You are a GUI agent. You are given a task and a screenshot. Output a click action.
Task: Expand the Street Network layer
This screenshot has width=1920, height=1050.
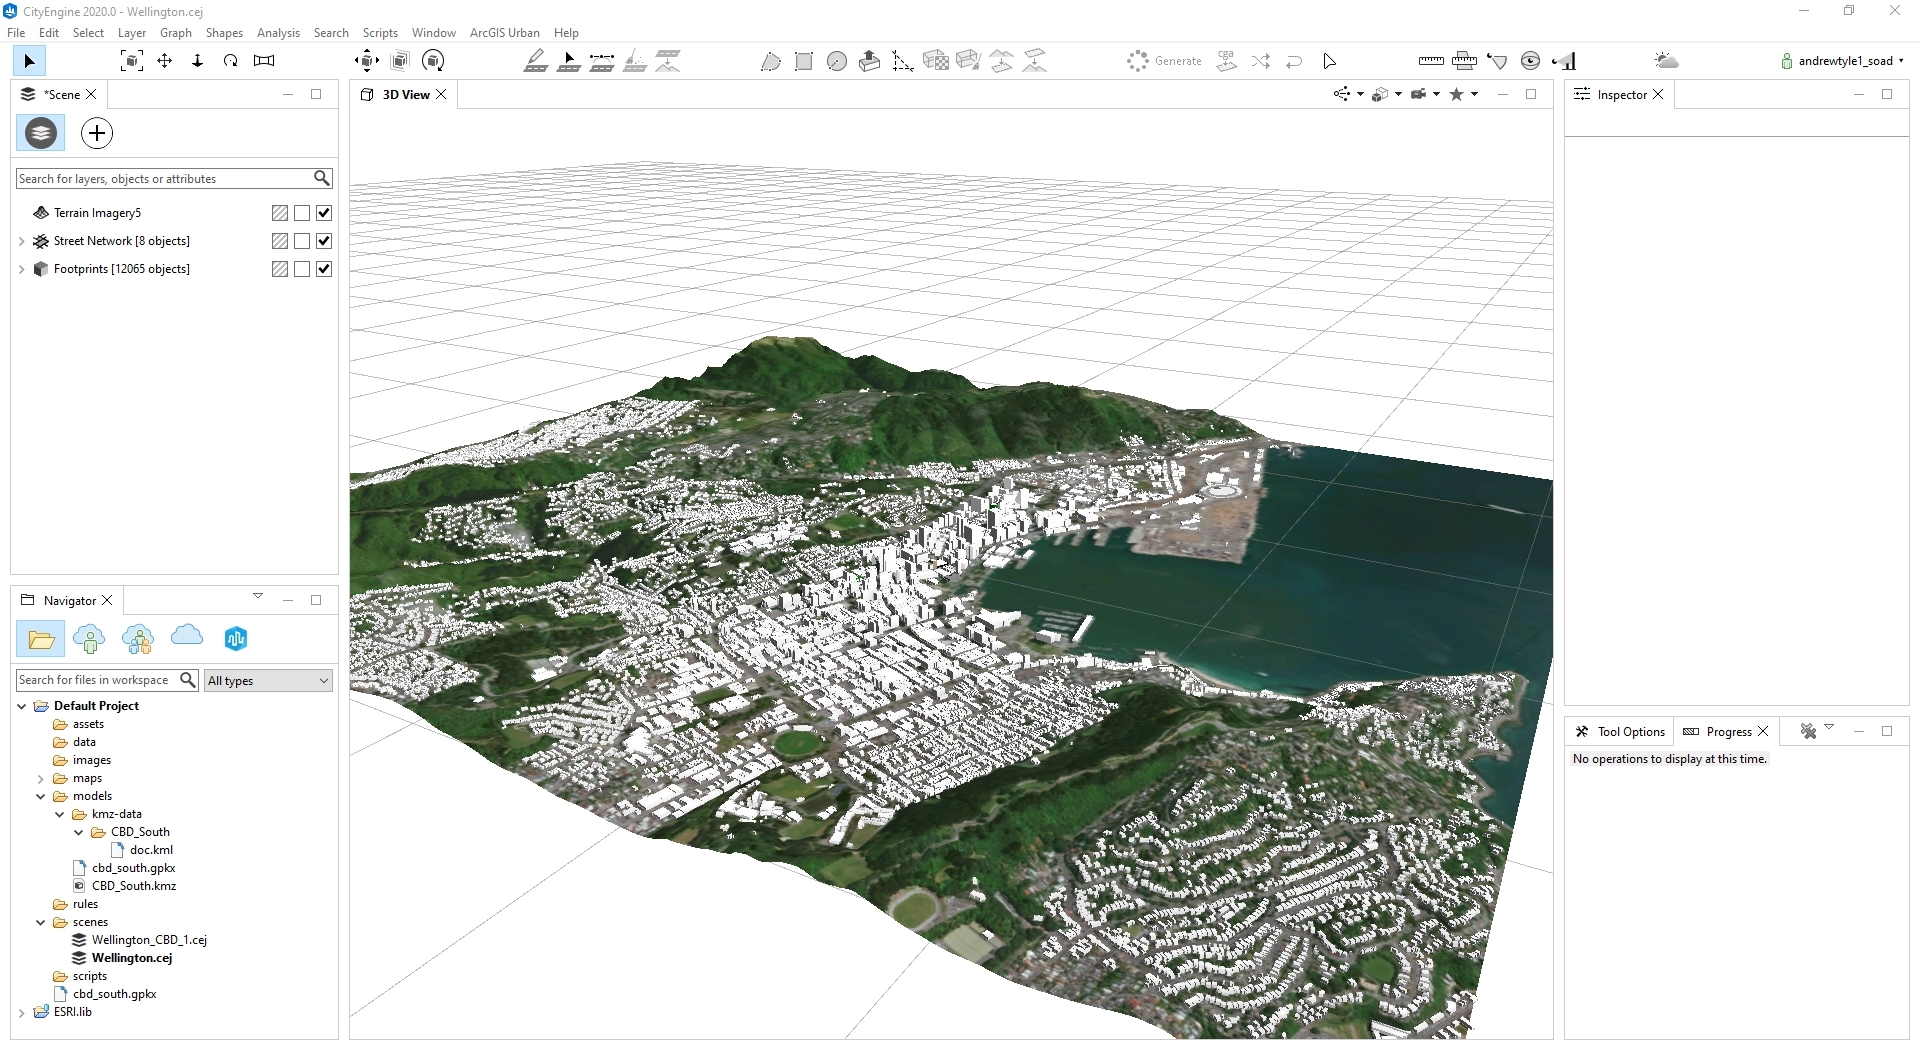click(x=22, y=241)
